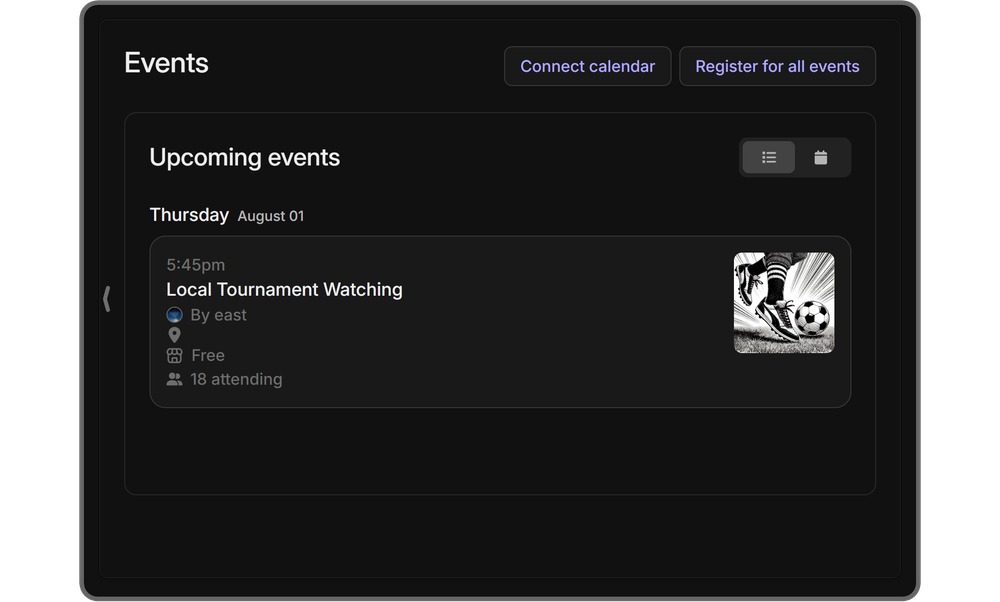
Task: Click Register for all events
Action: [x=777, y=66]
